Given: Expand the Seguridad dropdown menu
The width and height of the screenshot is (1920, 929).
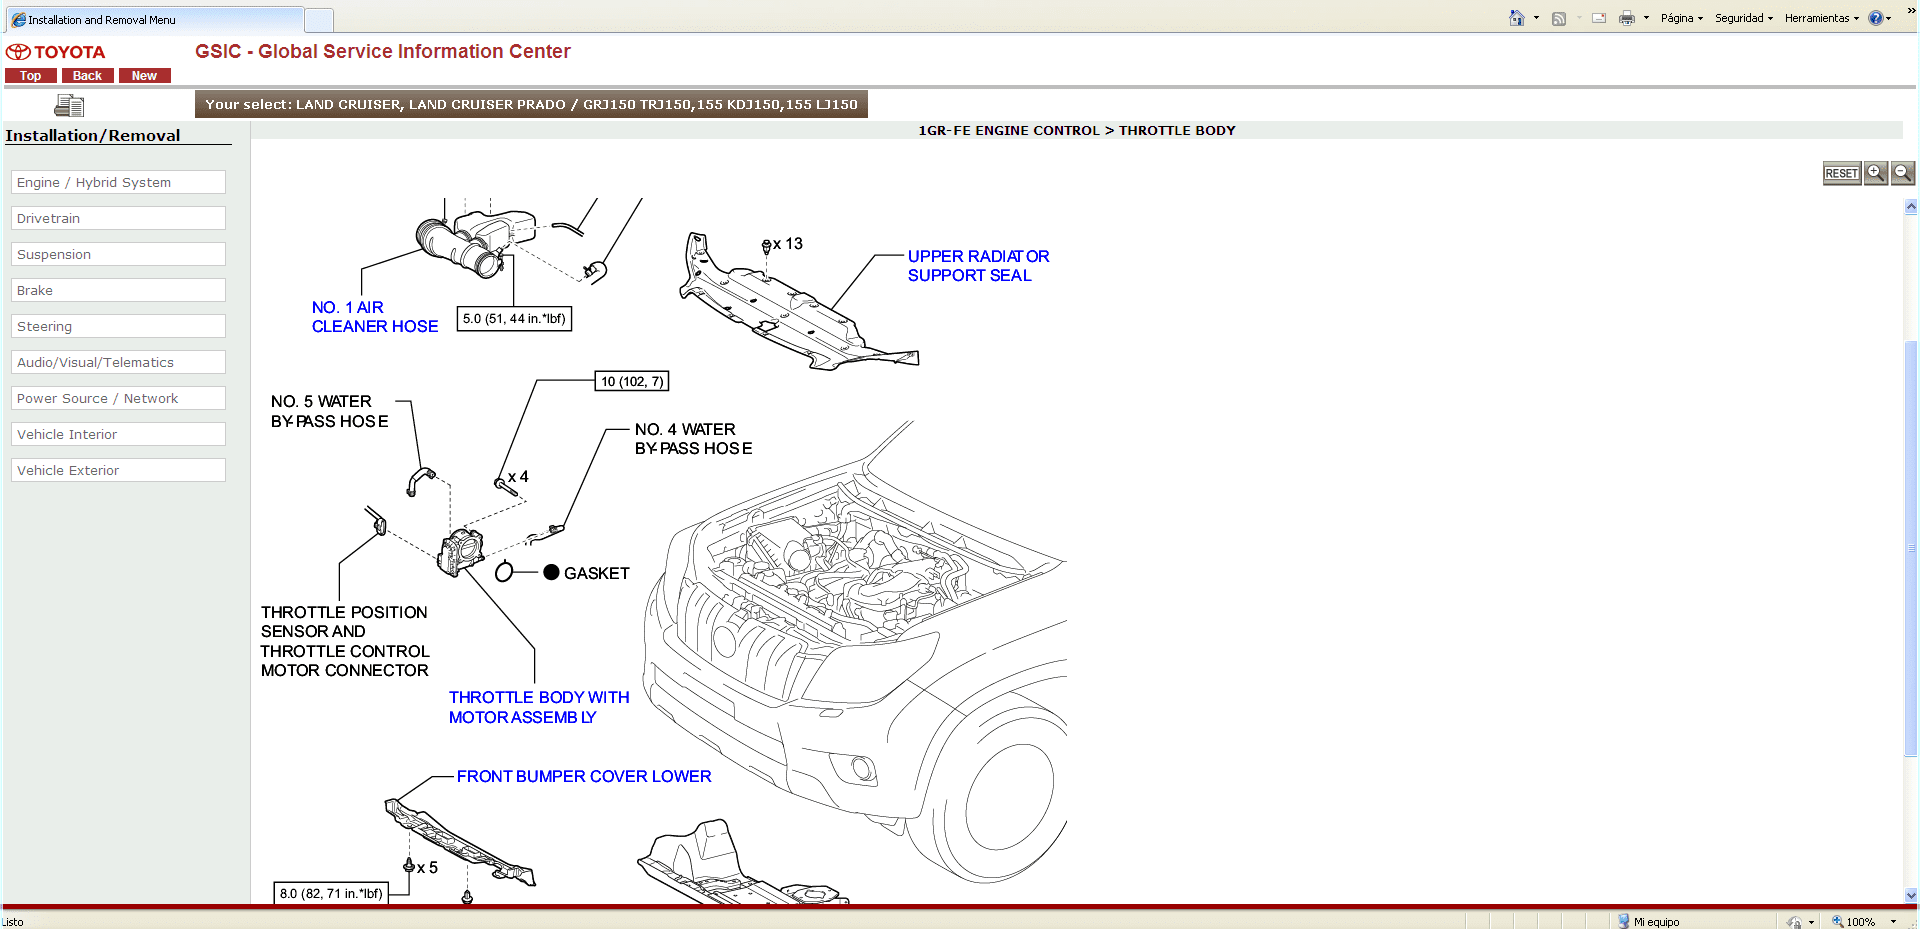Looking at the screenshot, I should pyautogui.click(x=1743, y=18).
